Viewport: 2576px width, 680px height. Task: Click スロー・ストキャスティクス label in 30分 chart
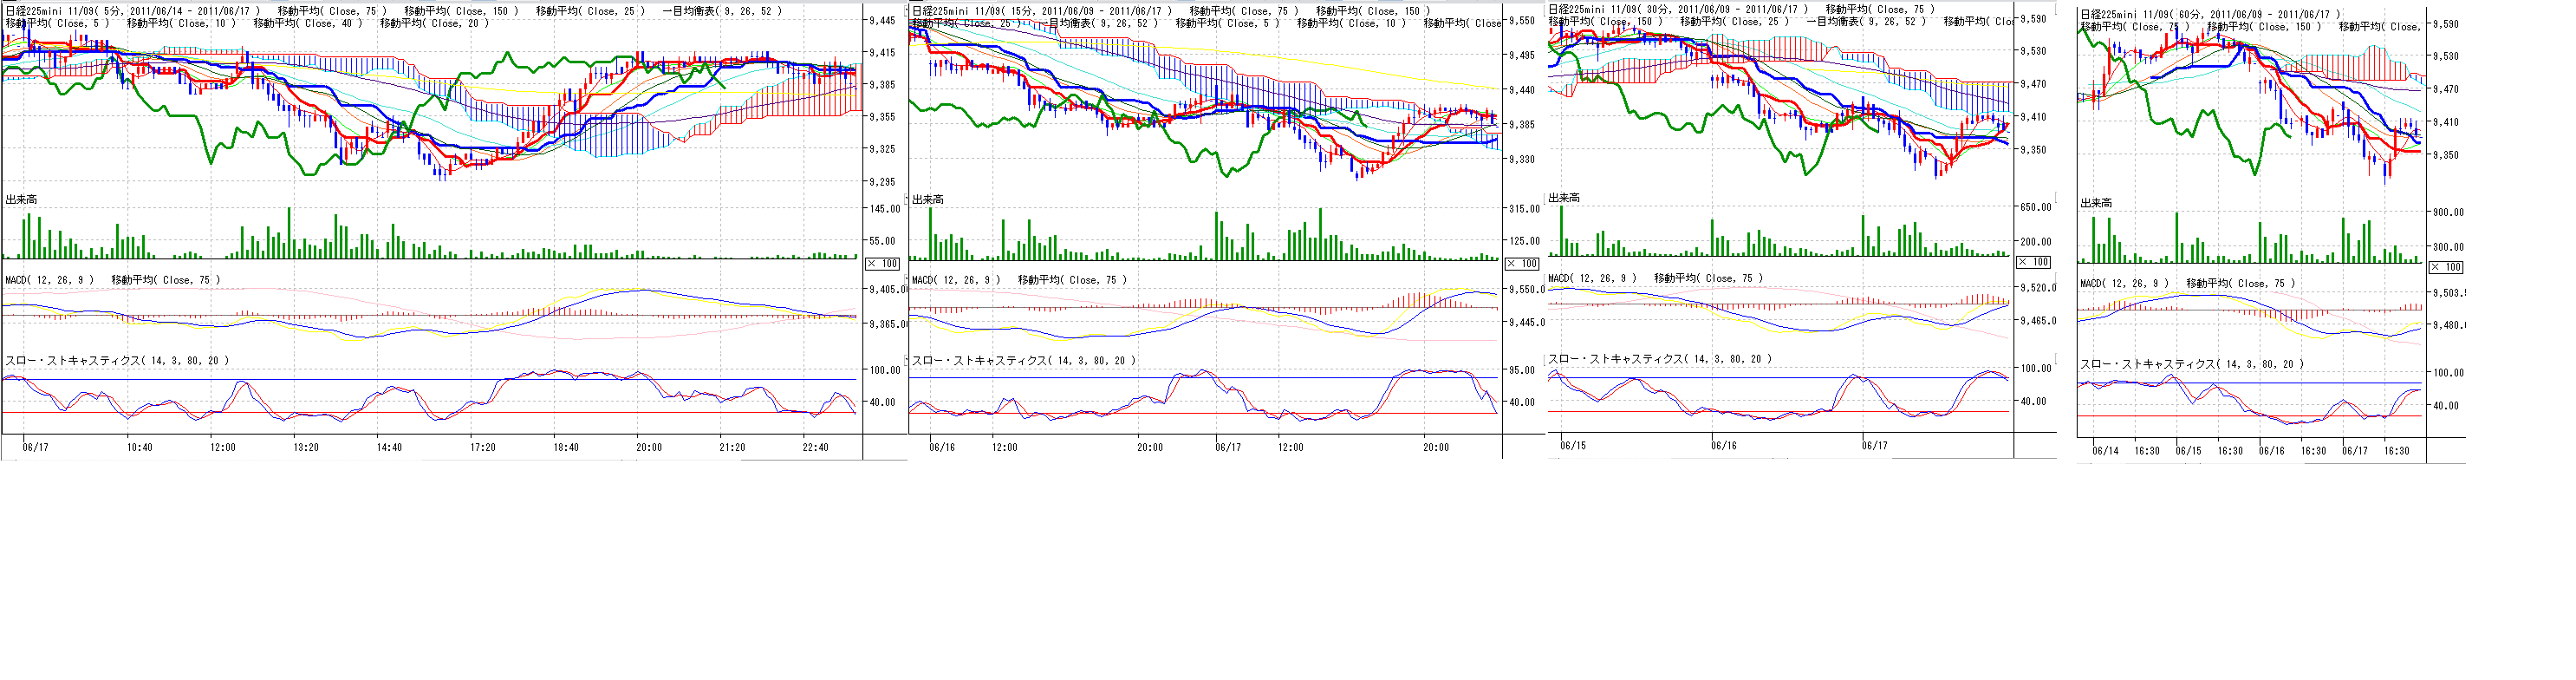pyautogui.click(x=1659, y=359)
